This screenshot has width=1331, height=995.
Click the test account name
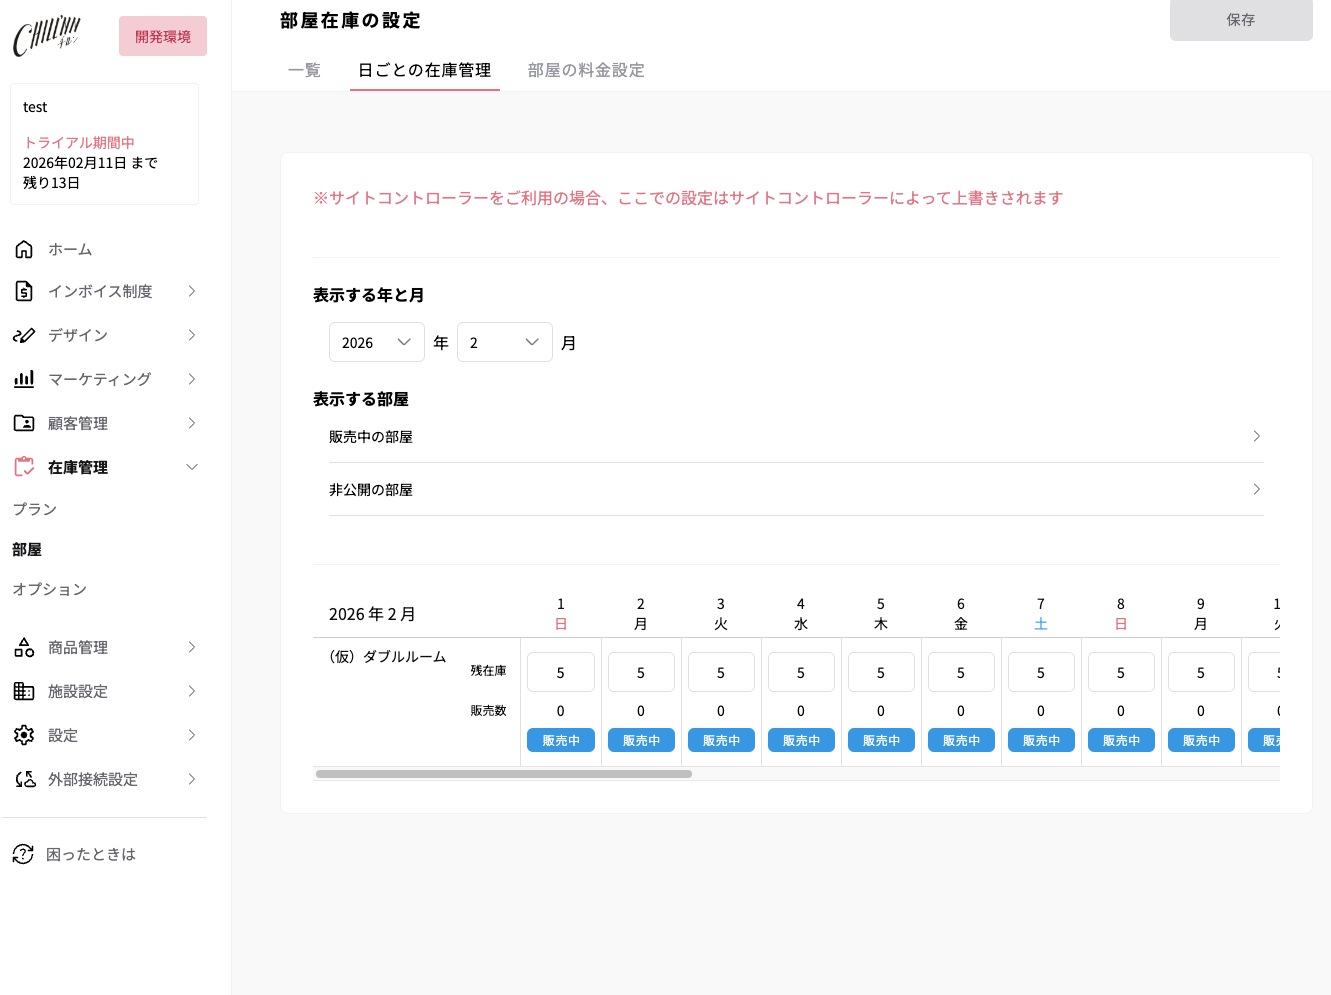point(35,107)
